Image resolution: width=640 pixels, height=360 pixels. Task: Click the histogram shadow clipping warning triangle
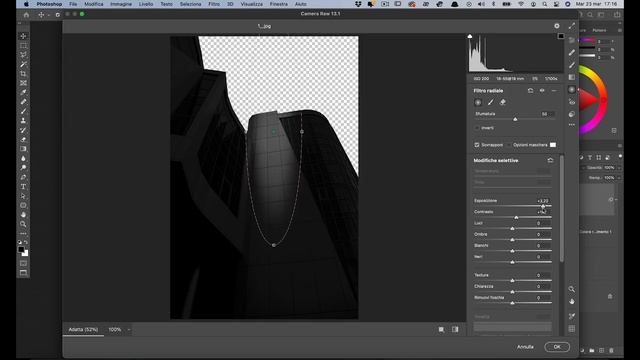coord(470,36)
